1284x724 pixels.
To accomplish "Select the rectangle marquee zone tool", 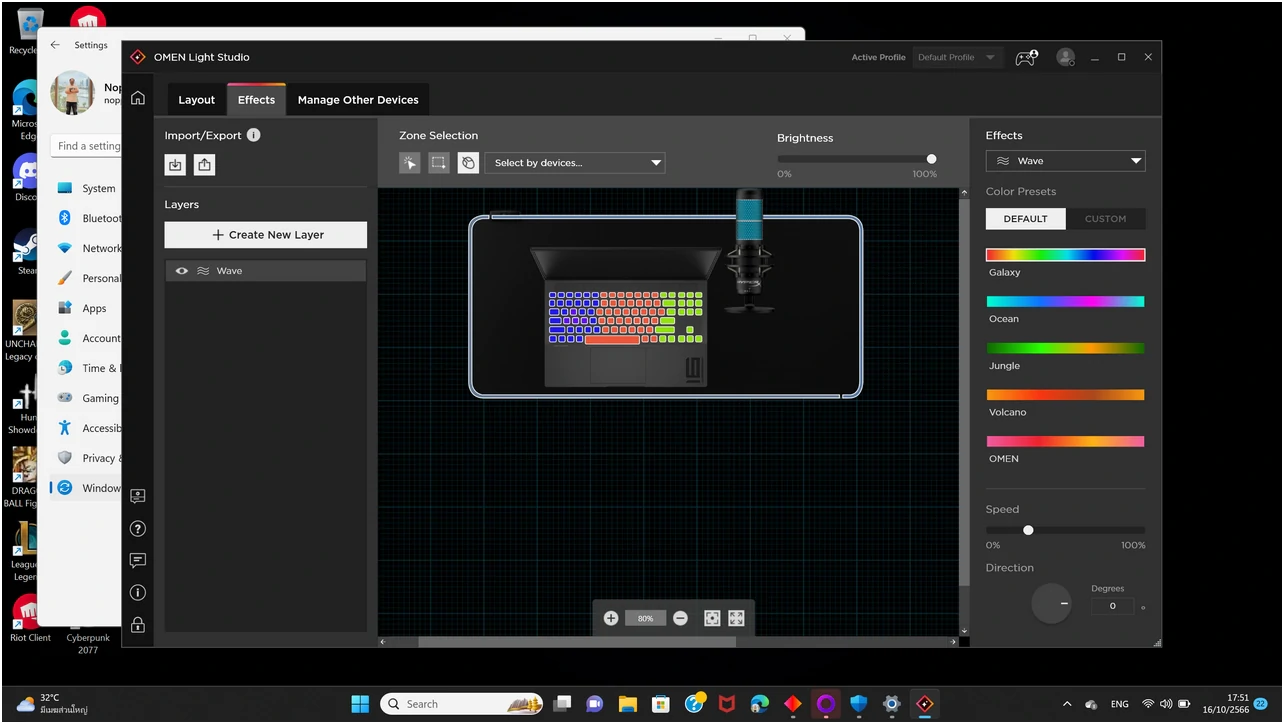I will [439, 163].
